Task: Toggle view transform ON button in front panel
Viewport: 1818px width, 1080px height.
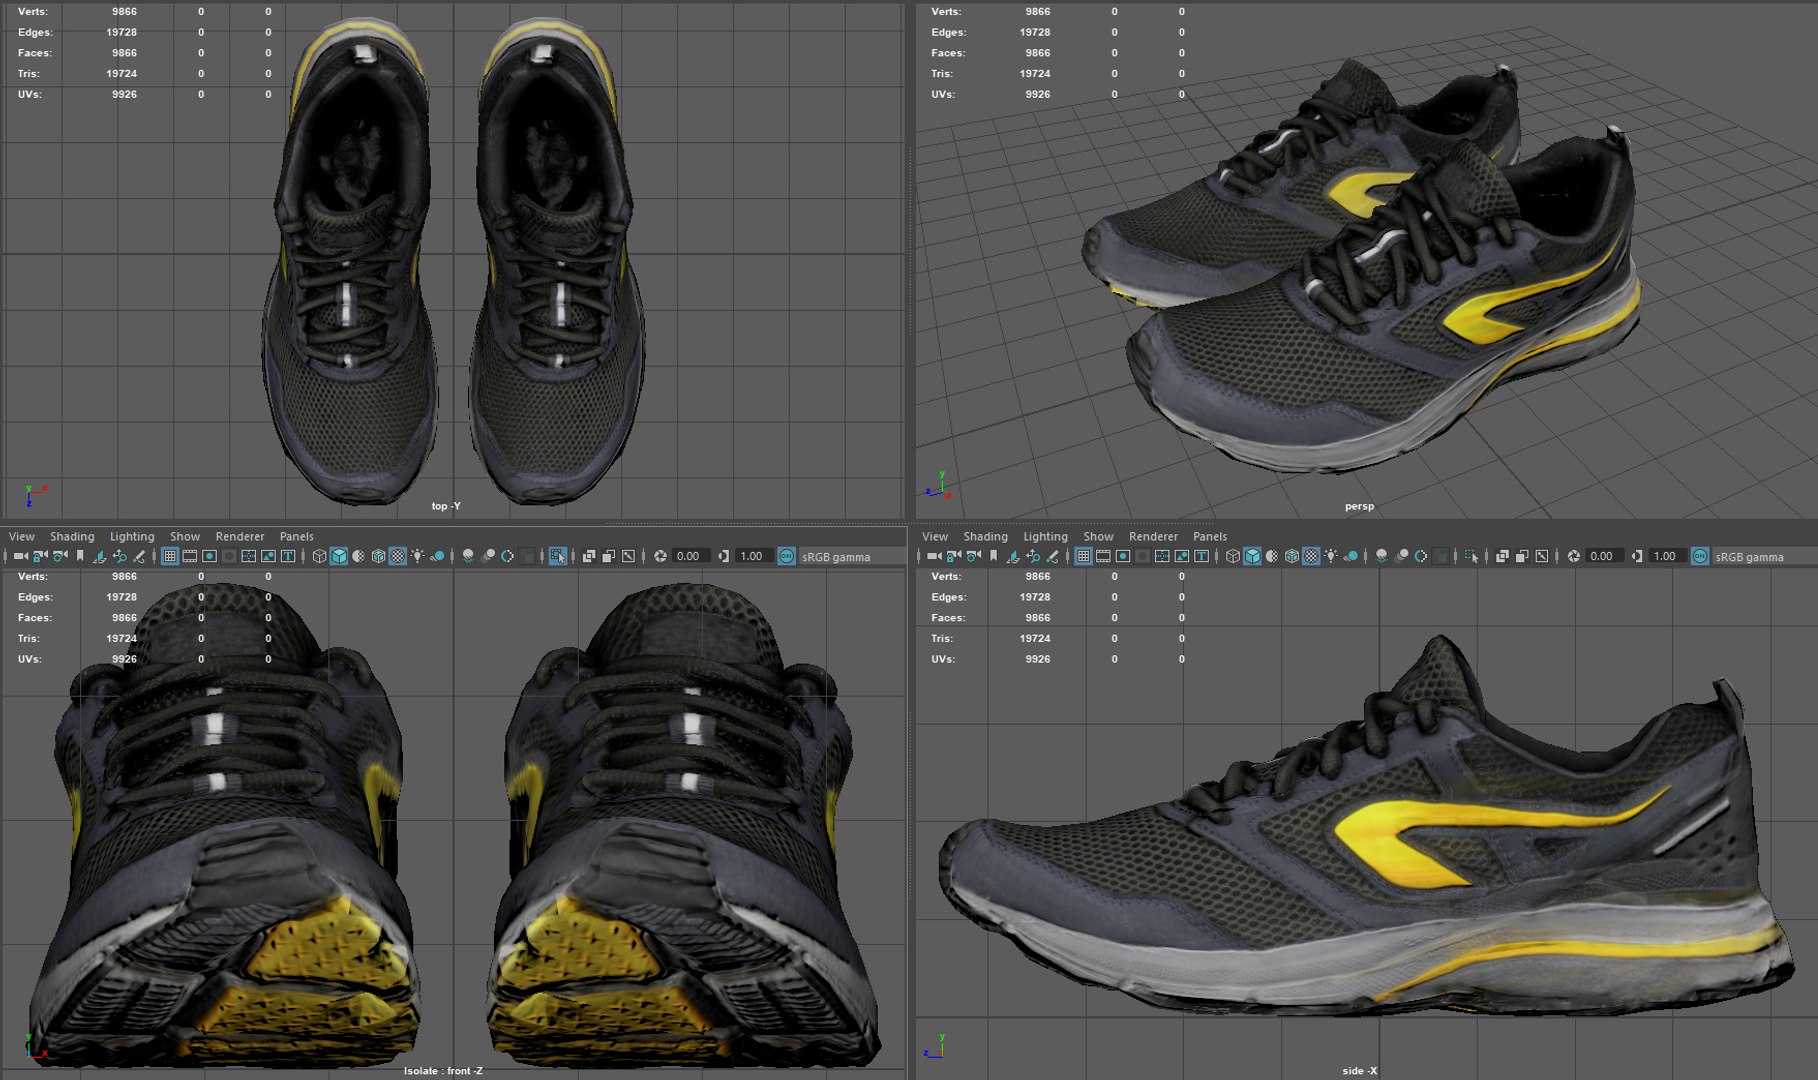Action: click(x=787, y=556)
